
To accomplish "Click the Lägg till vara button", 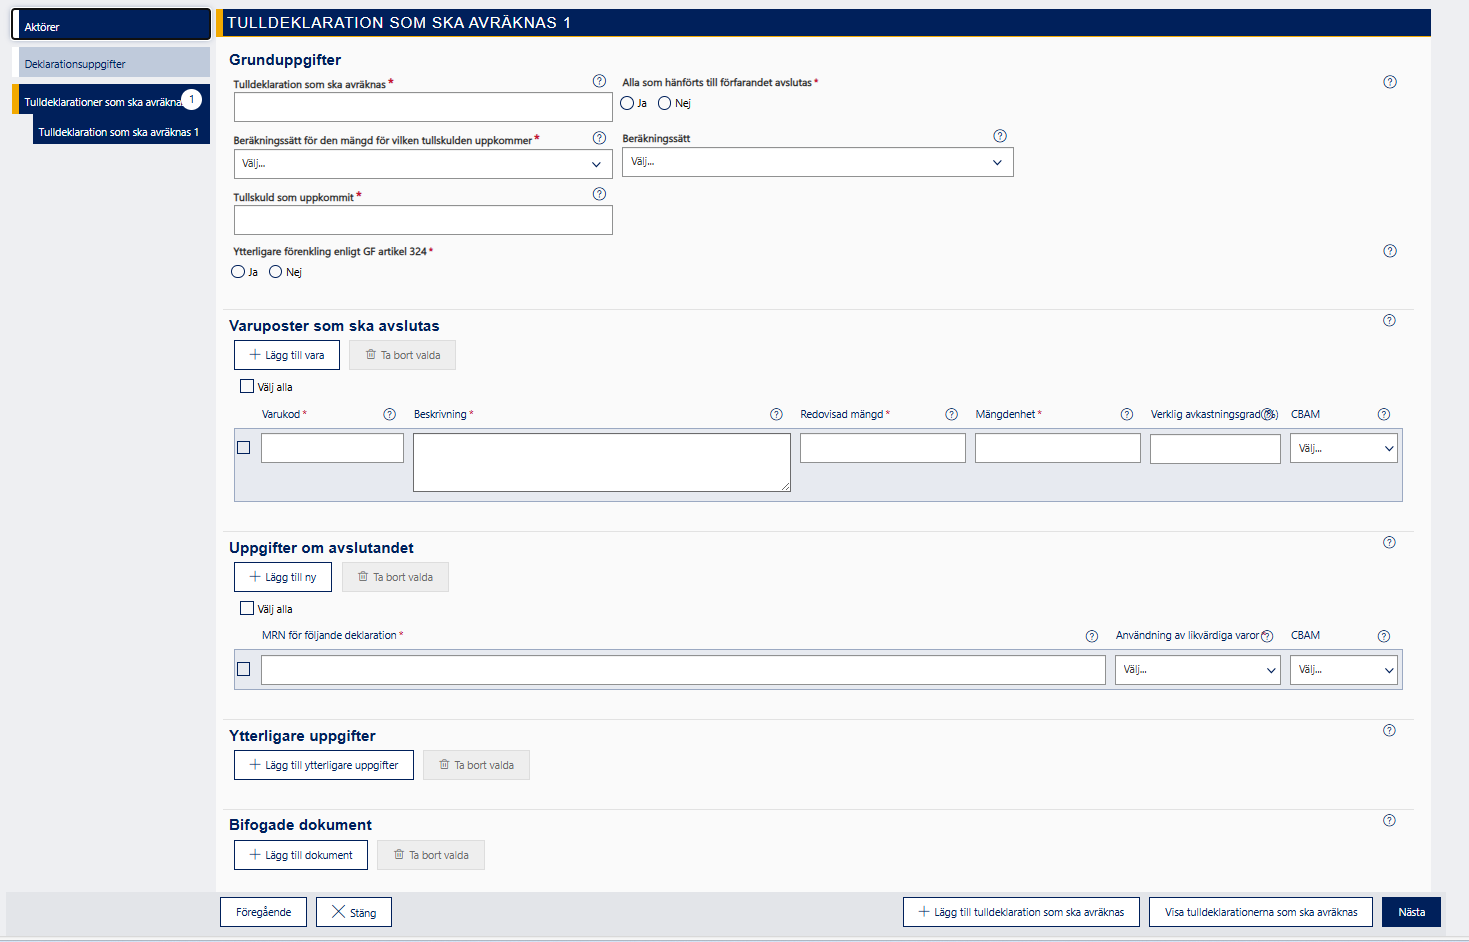I will click(x=287, y=355).
